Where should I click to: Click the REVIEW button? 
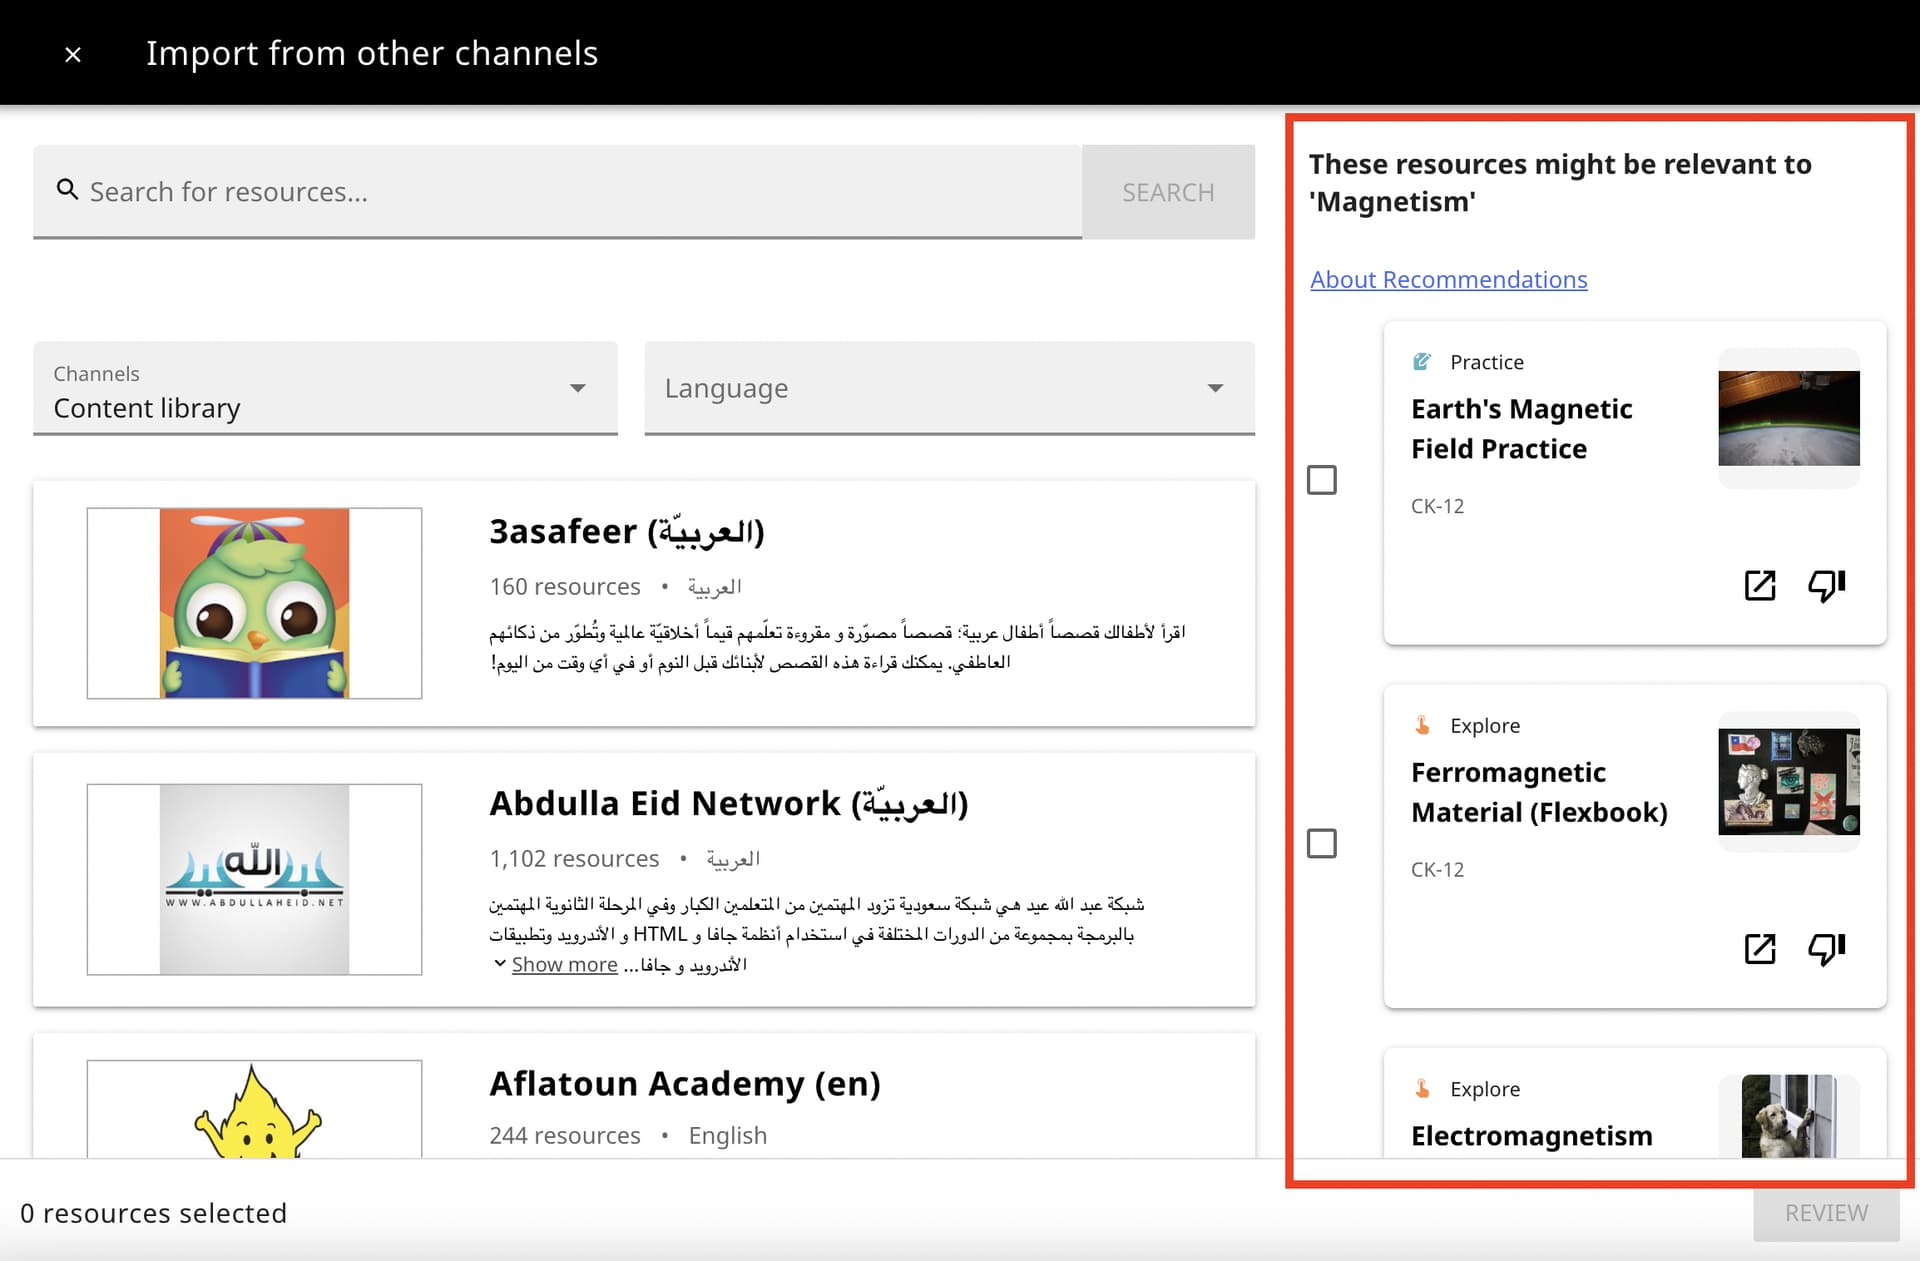[x=1825, y=1213]
